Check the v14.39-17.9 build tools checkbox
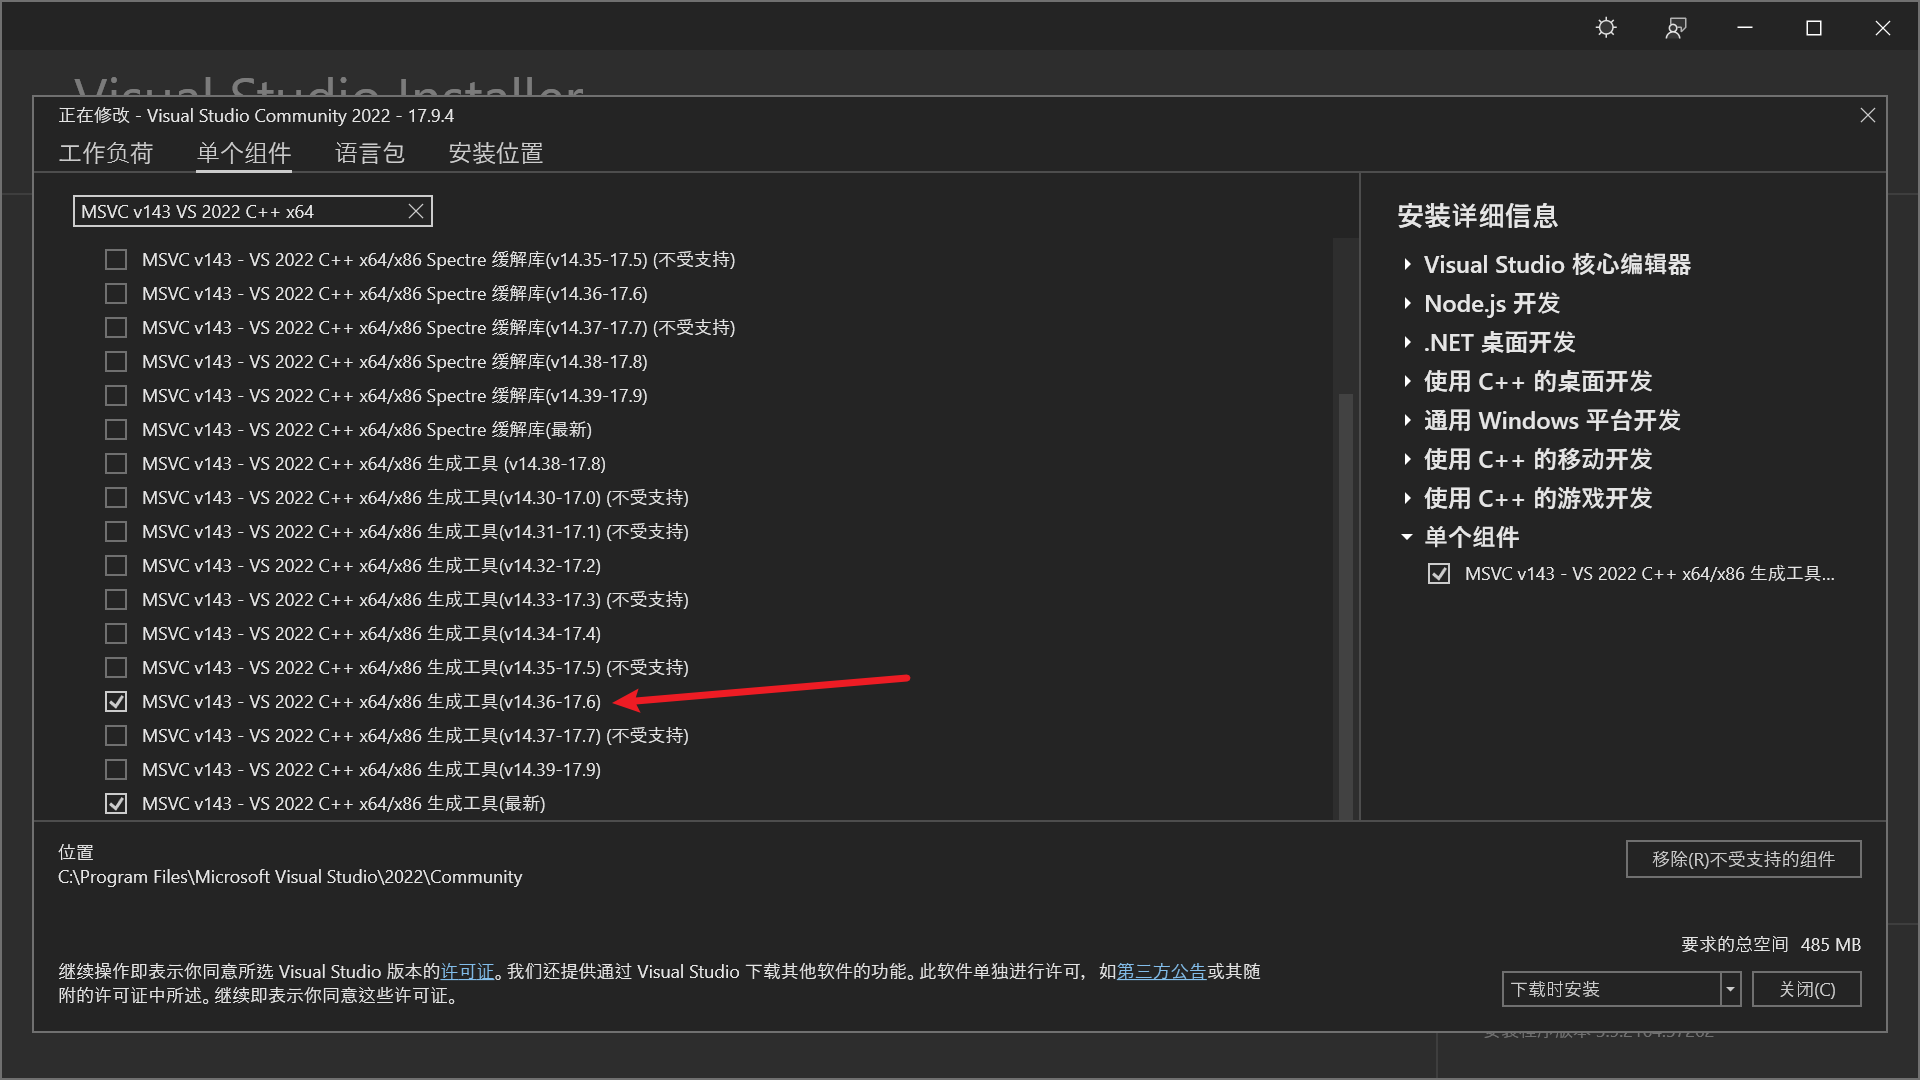The height and width of the screenshot is (1080, 1920). coord(116,770)
